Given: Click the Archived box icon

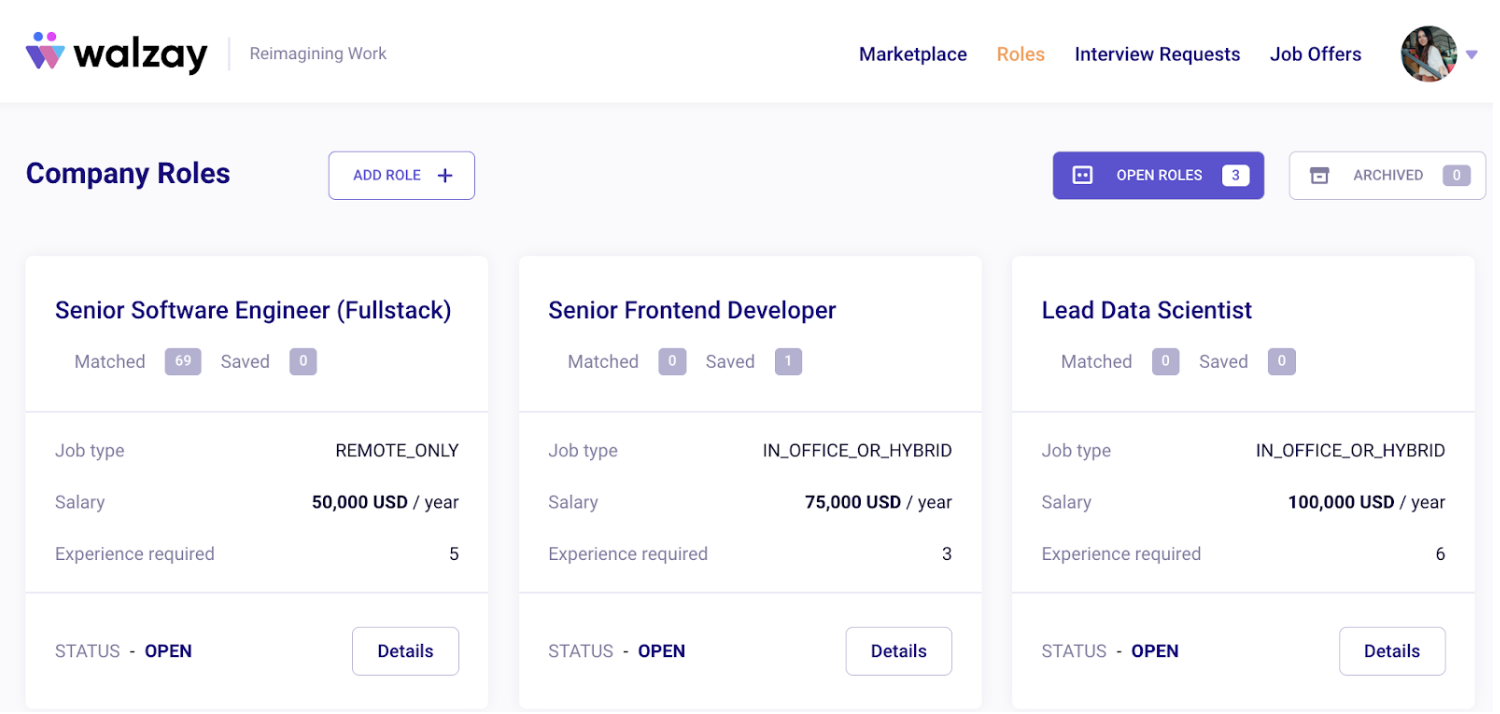Looking at the screenshot, I should point(1320,175).
